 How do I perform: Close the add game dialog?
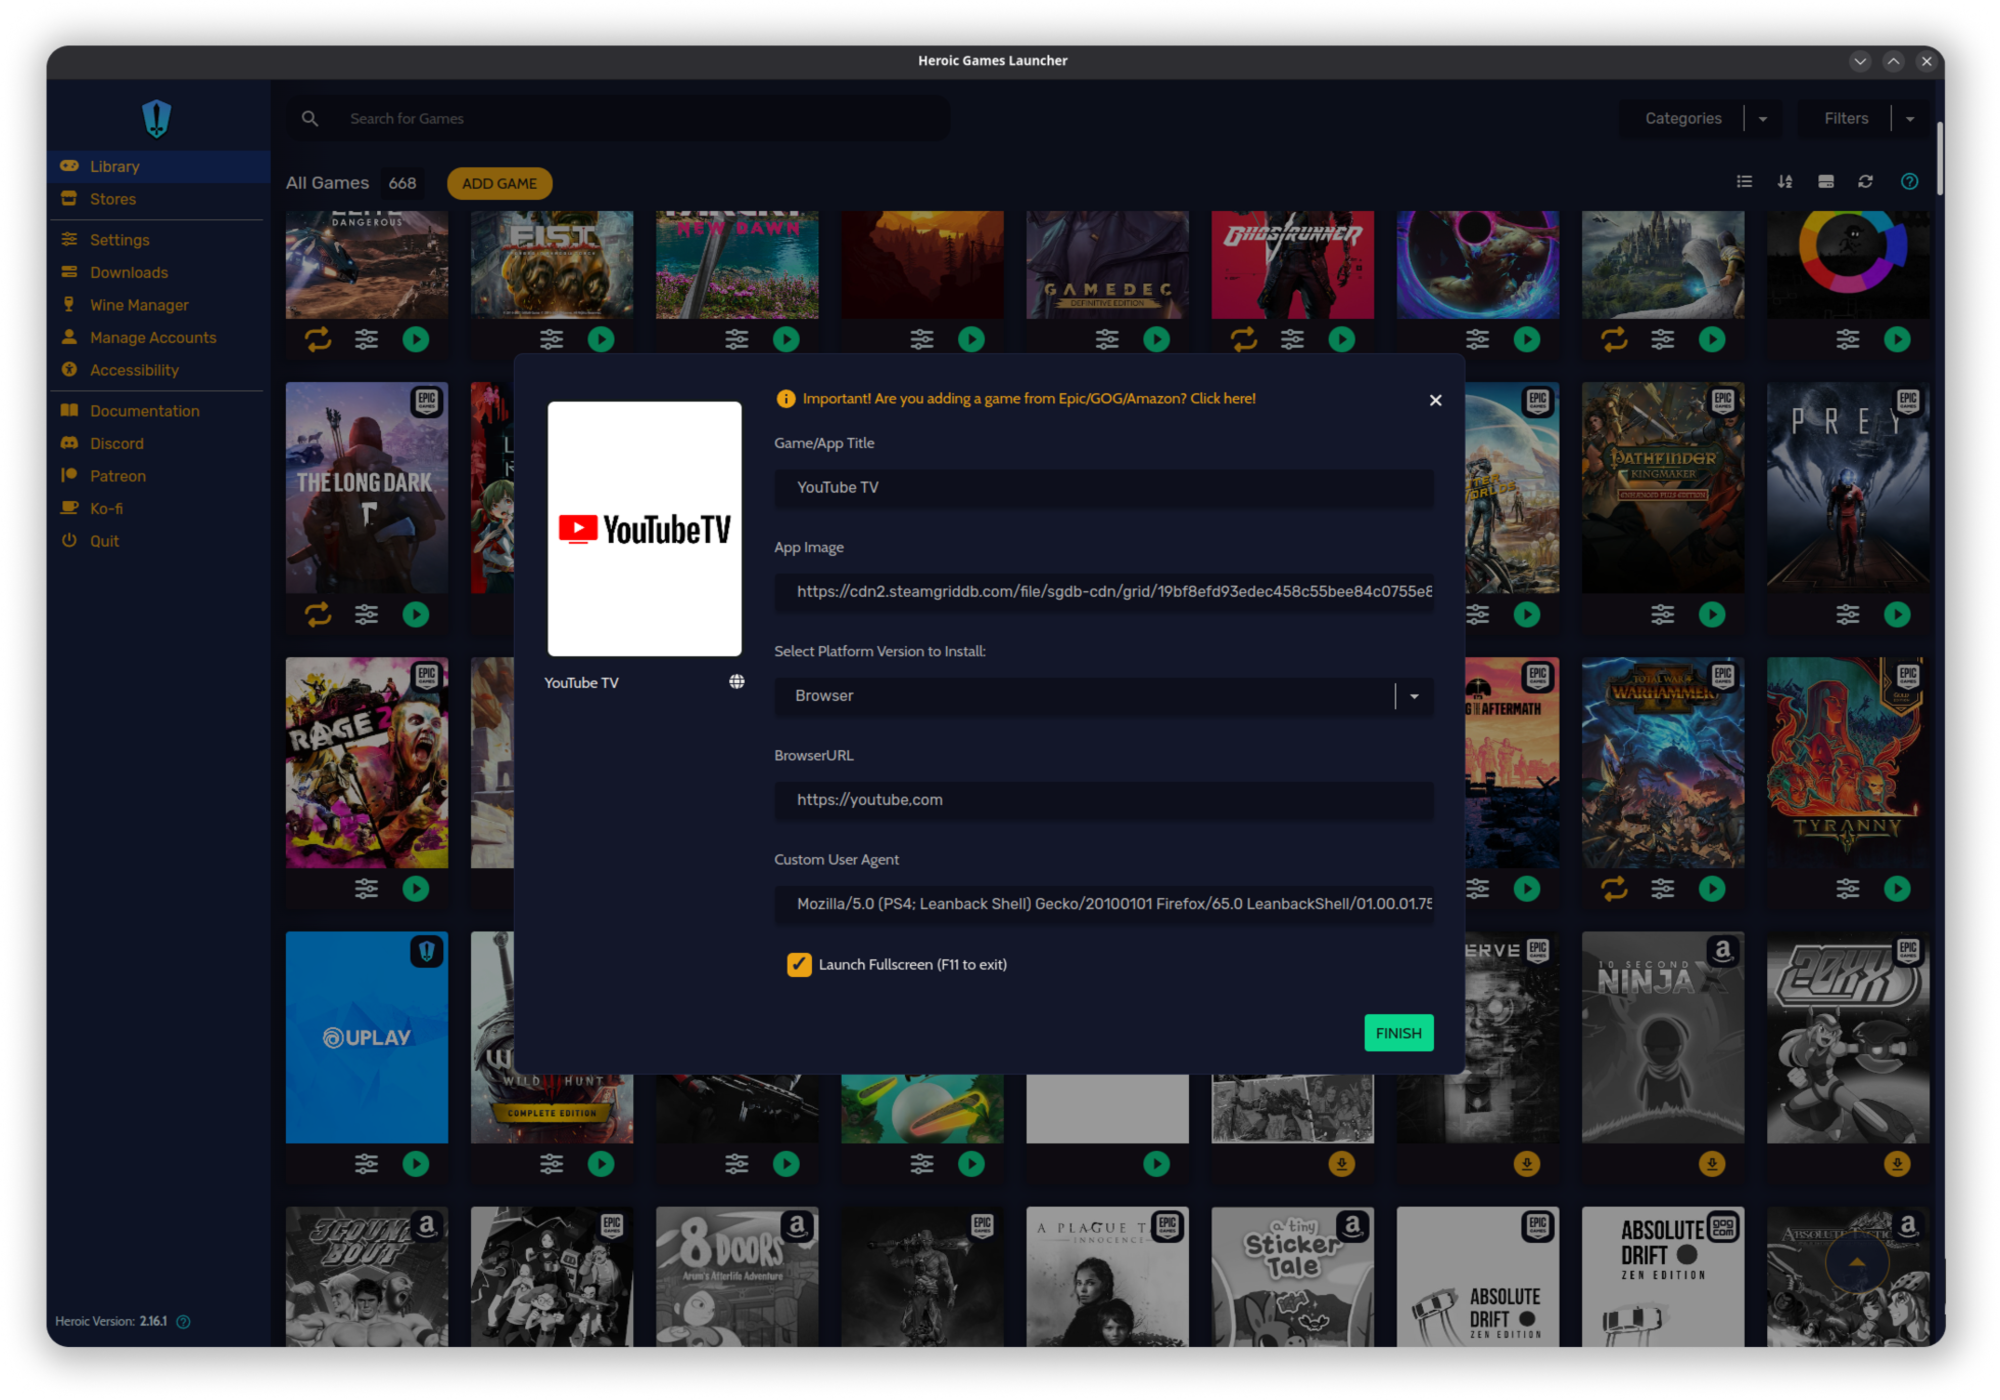(x=1436, y=400)
